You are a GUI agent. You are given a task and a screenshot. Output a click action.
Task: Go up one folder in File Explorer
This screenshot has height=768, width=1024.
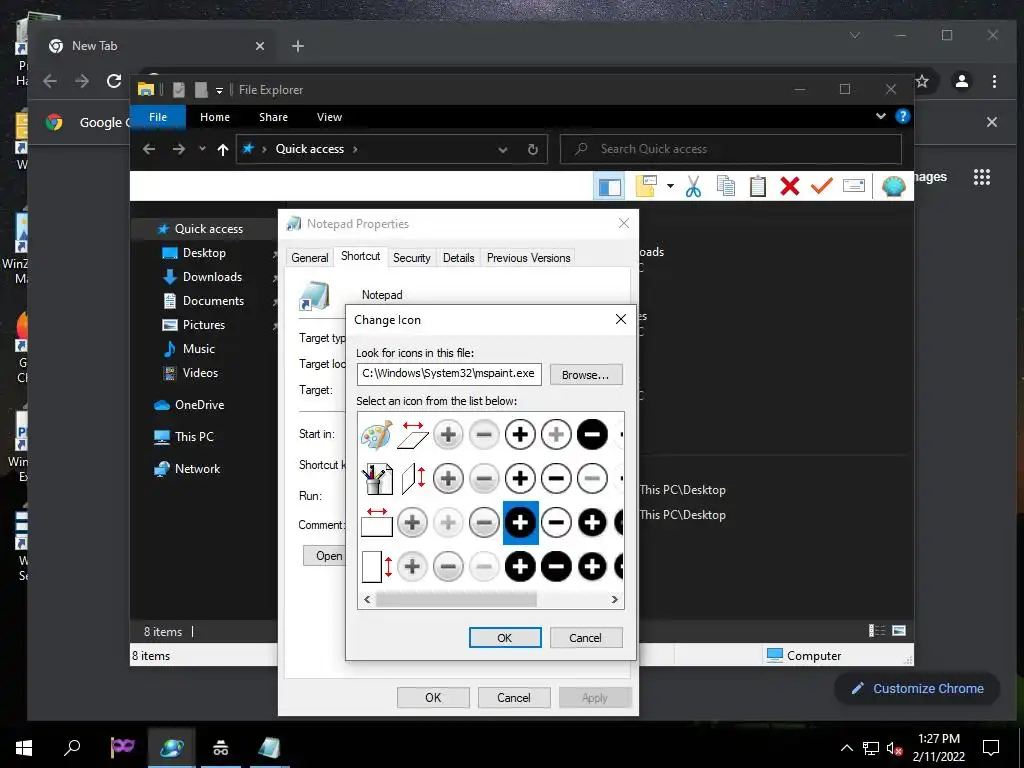point(223,150)
